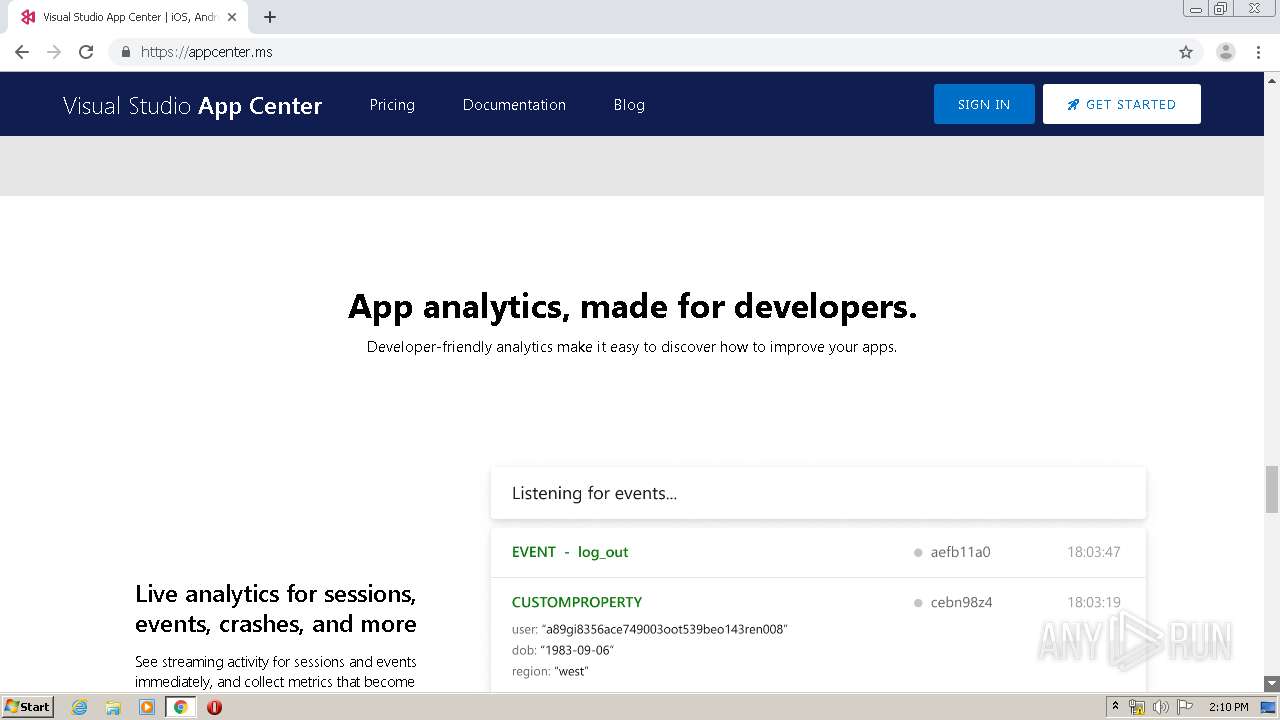This screenshot has height=720, width=1280.
Task: Click the Listening for events header
Action: click(x=818, y=493)
